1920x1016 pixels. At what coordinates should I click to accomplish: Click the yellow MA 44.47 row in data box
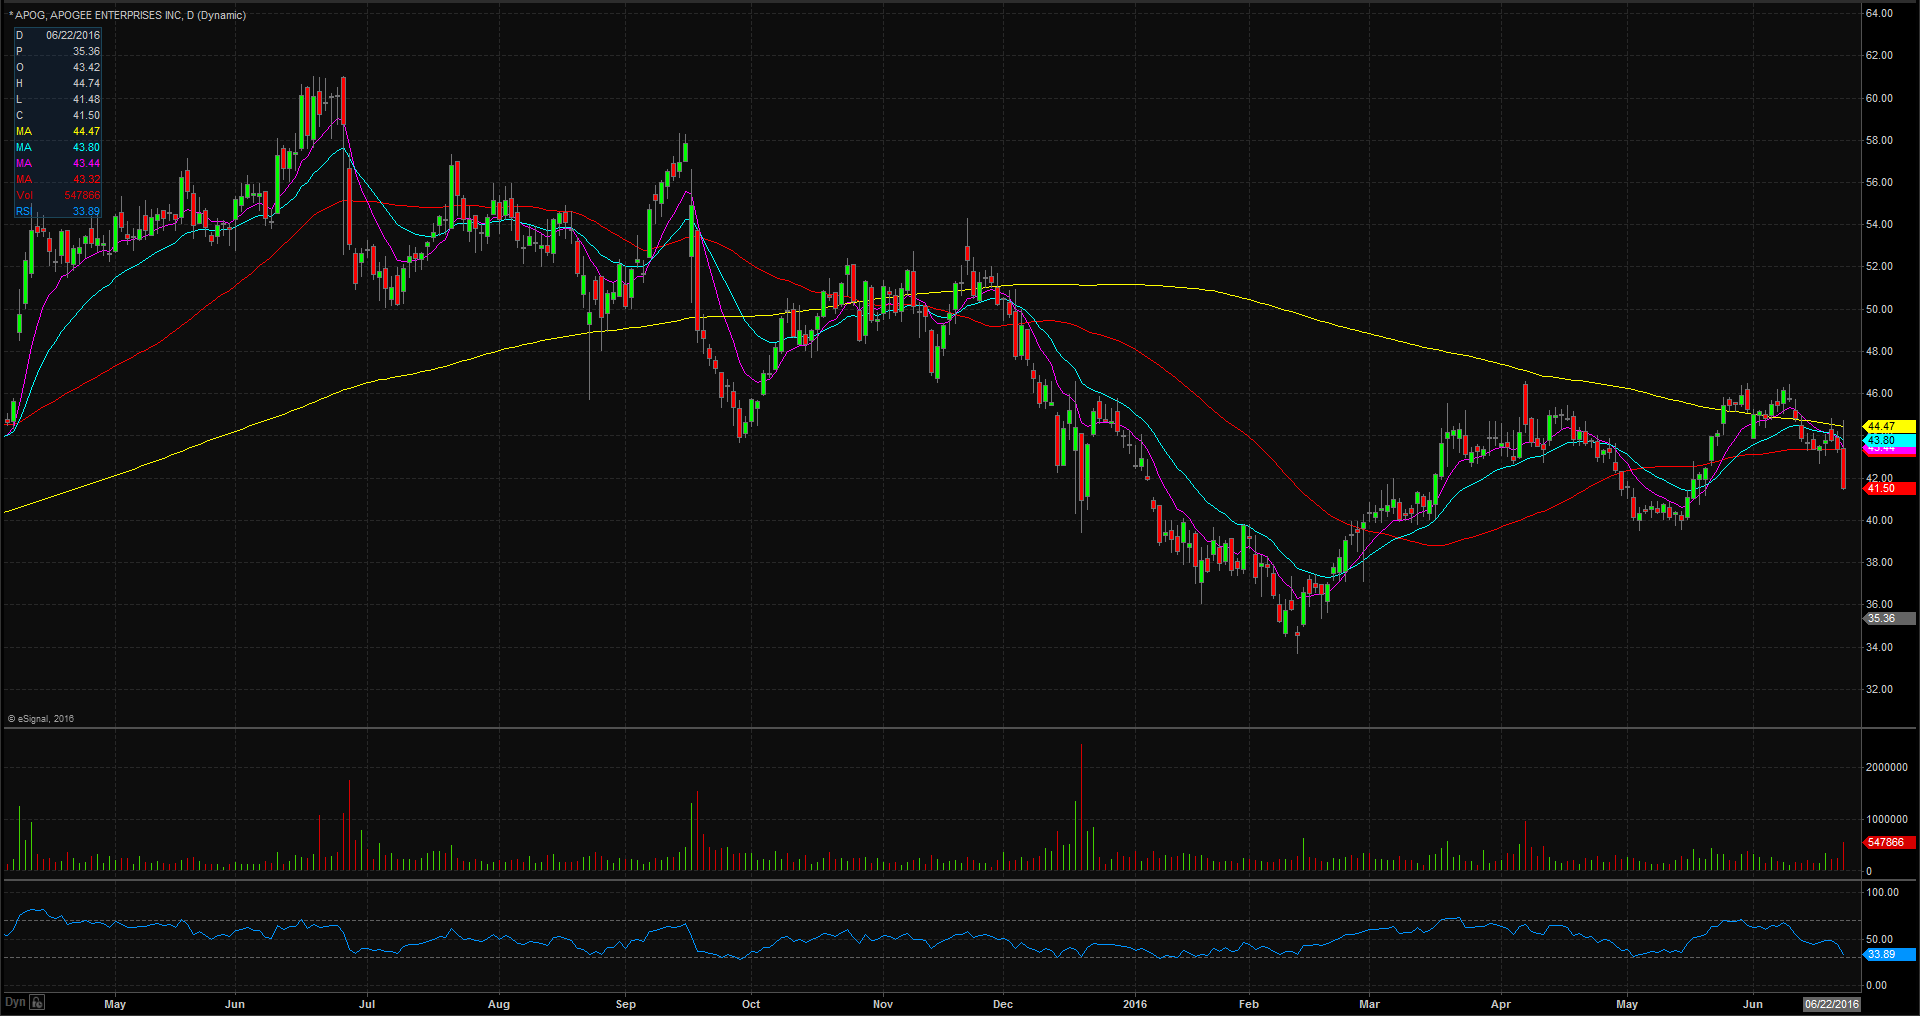click(x=57, y=131)
